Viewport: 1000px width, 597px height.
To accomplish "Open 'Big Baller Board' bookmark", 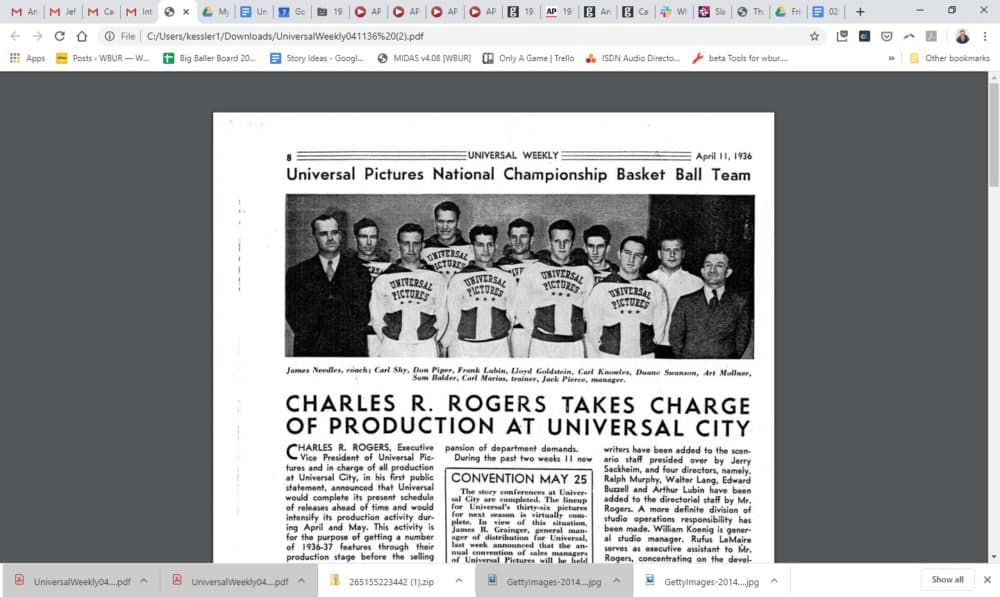I will [209, 58].
